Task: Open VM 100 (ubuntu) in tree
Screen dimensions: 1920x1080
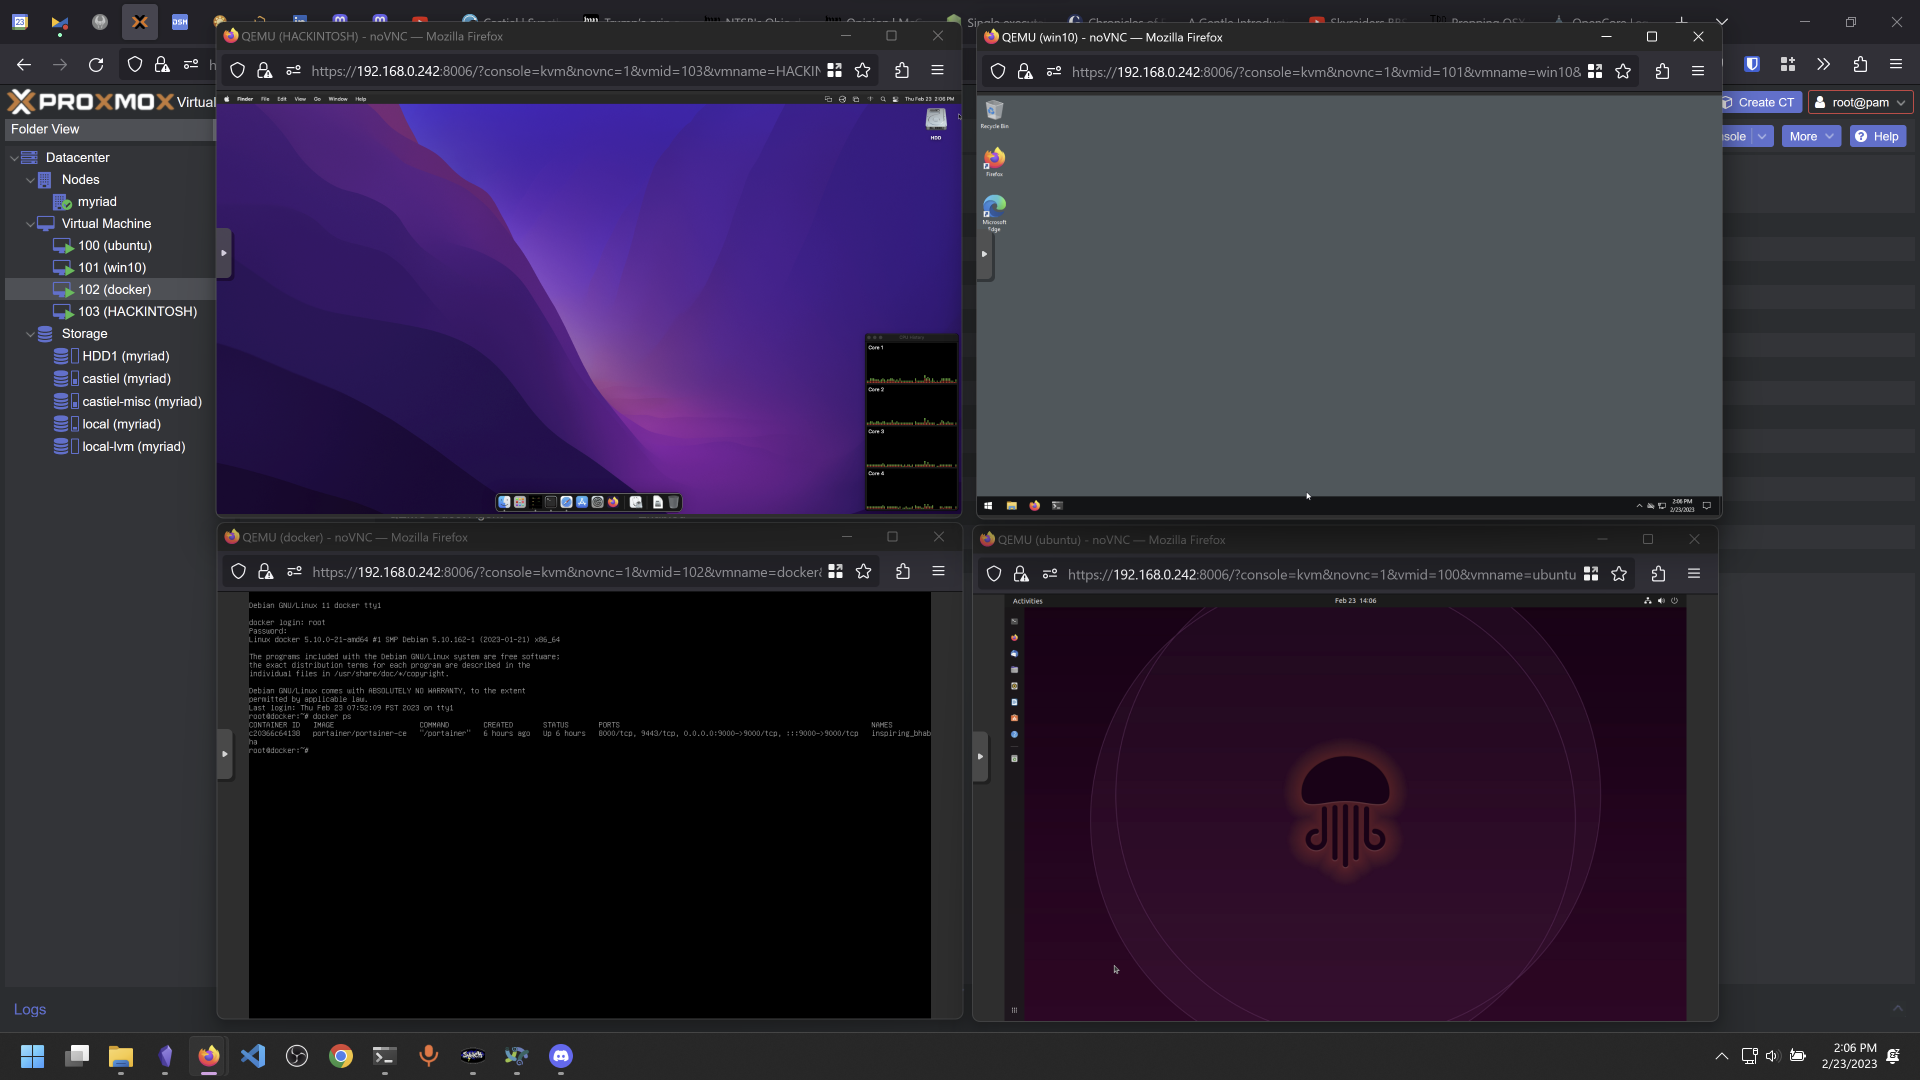Action: click(x=114, y=245)
